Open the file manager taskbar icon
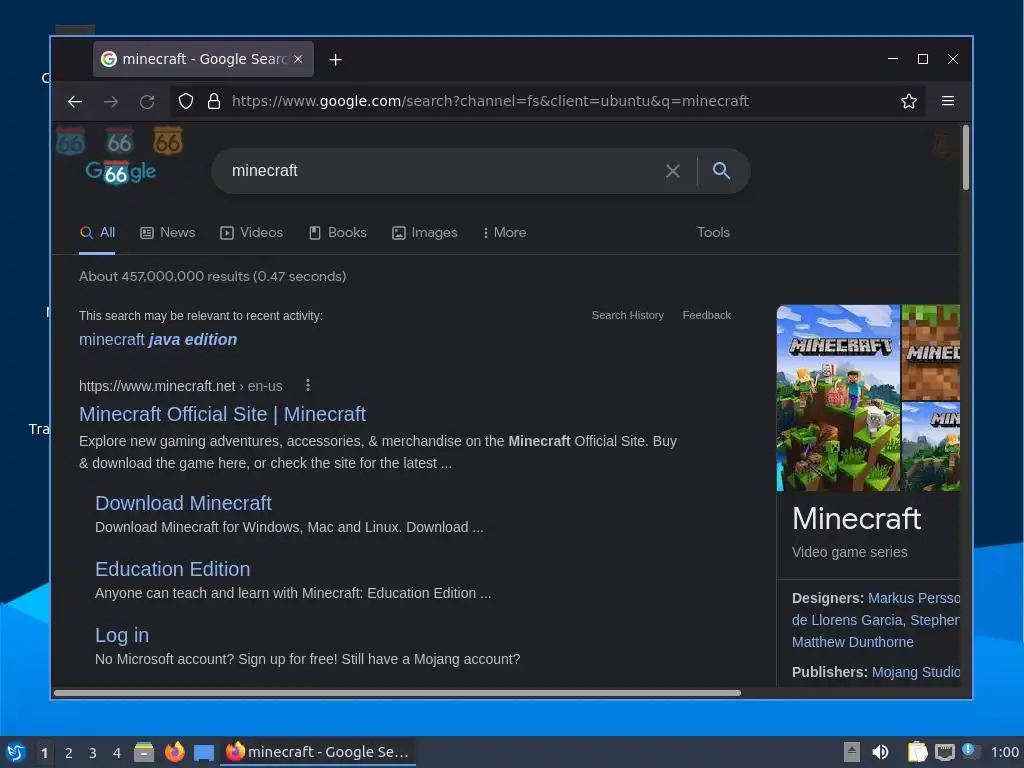This screenshot has height=768, width=1024. tap(144, 752)
